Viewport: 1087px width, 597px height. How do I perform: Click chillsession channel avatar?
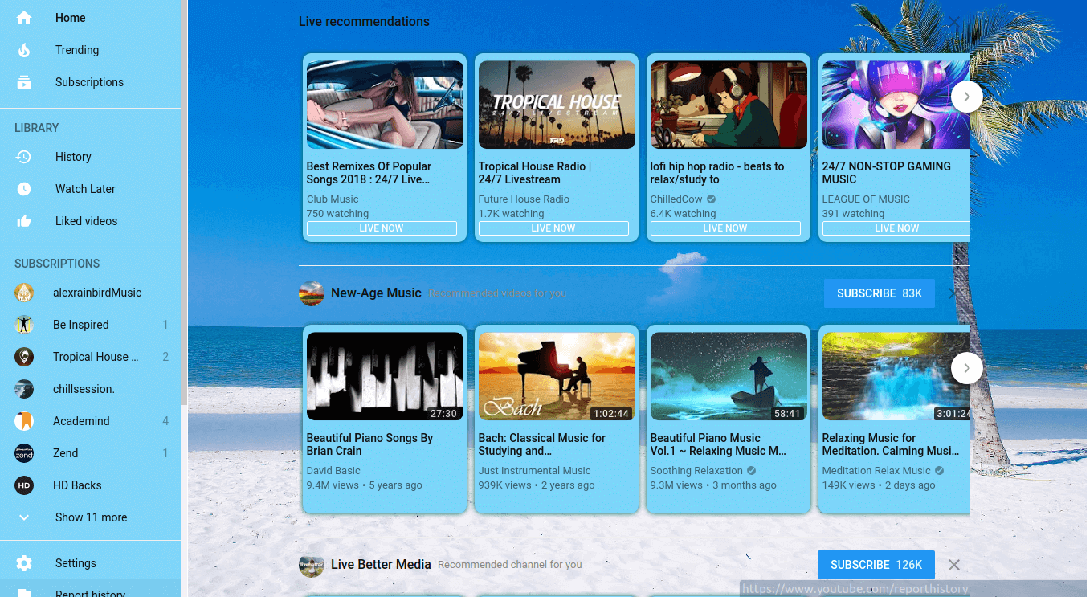pyautogui.click(x=24, y=388)
